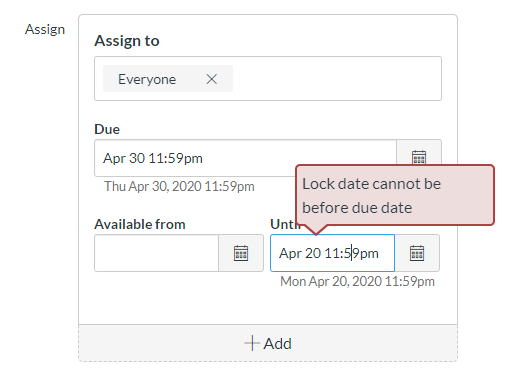This screenshot has width=521, height=375.
Task: Click the Lock date error message
Action: pyautogui.click(x=372, y=196)
